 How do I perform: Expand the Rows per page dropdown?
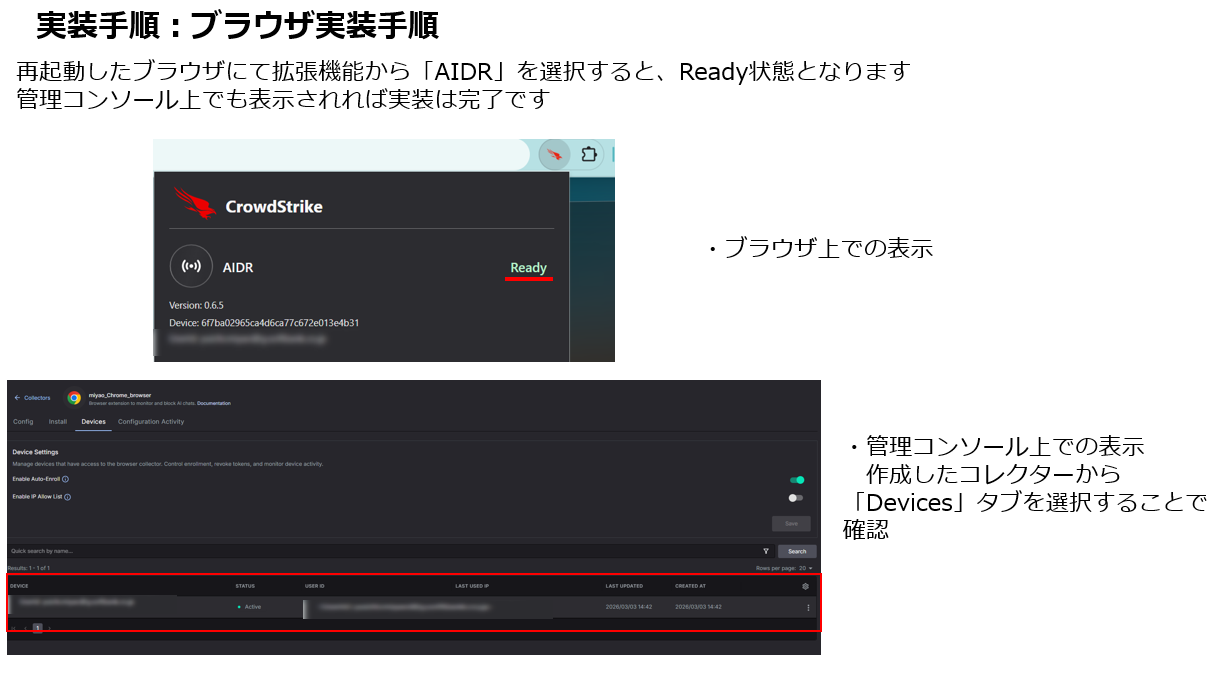click(805, 568)
